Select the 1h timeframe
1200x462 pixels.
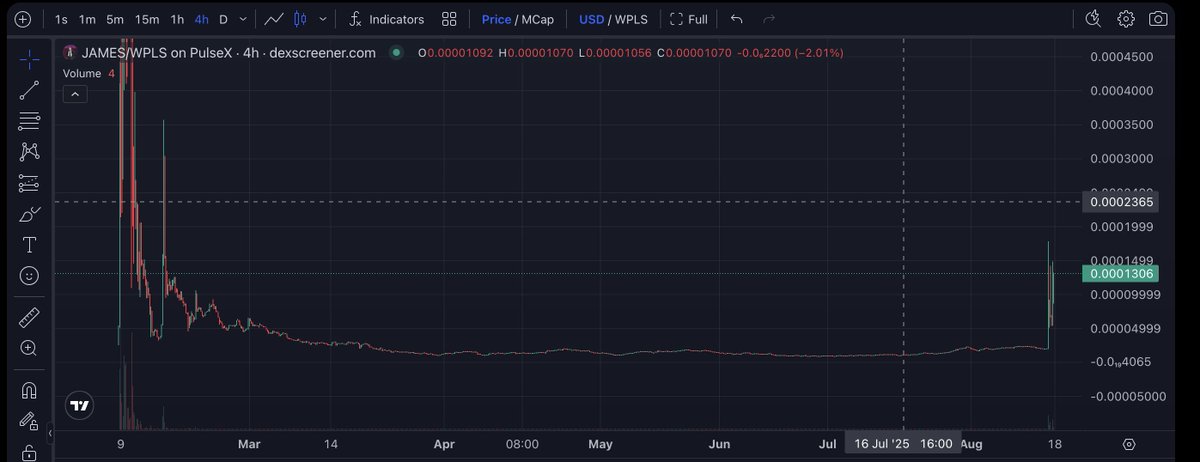[177, 19]
